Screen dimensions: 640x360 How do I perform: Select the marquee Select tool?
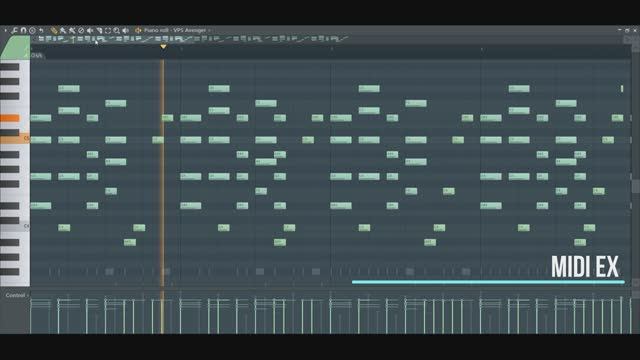[108, 30]
